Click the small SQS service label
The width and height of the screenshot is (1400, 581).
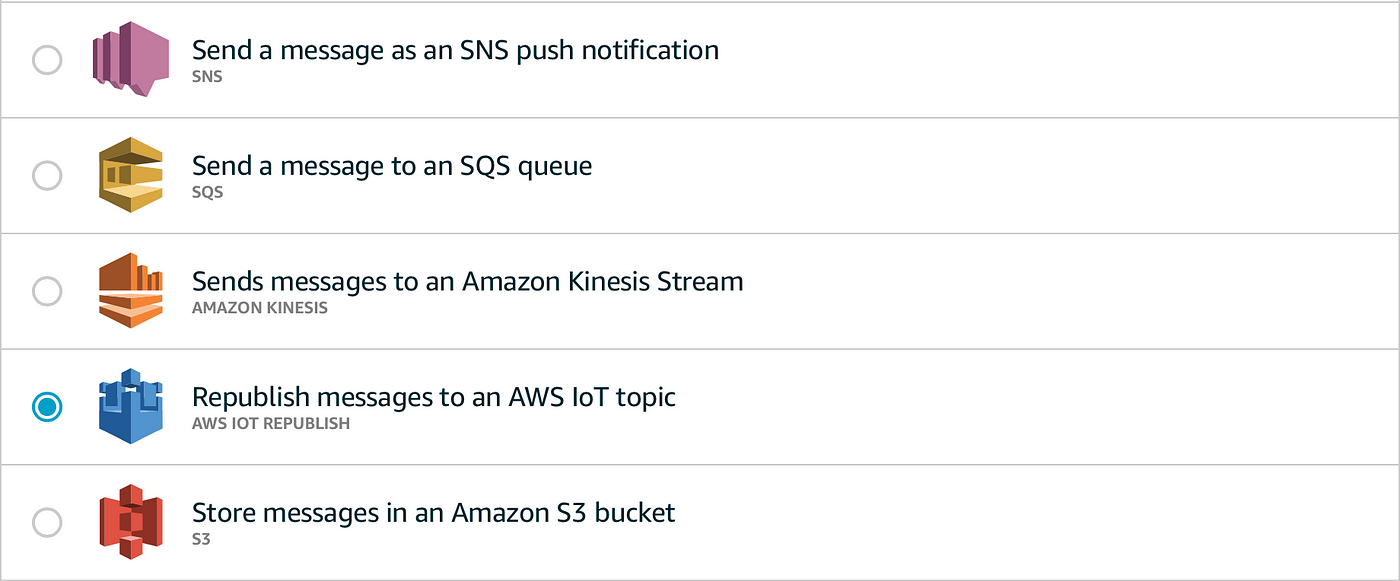coord(207,192)
